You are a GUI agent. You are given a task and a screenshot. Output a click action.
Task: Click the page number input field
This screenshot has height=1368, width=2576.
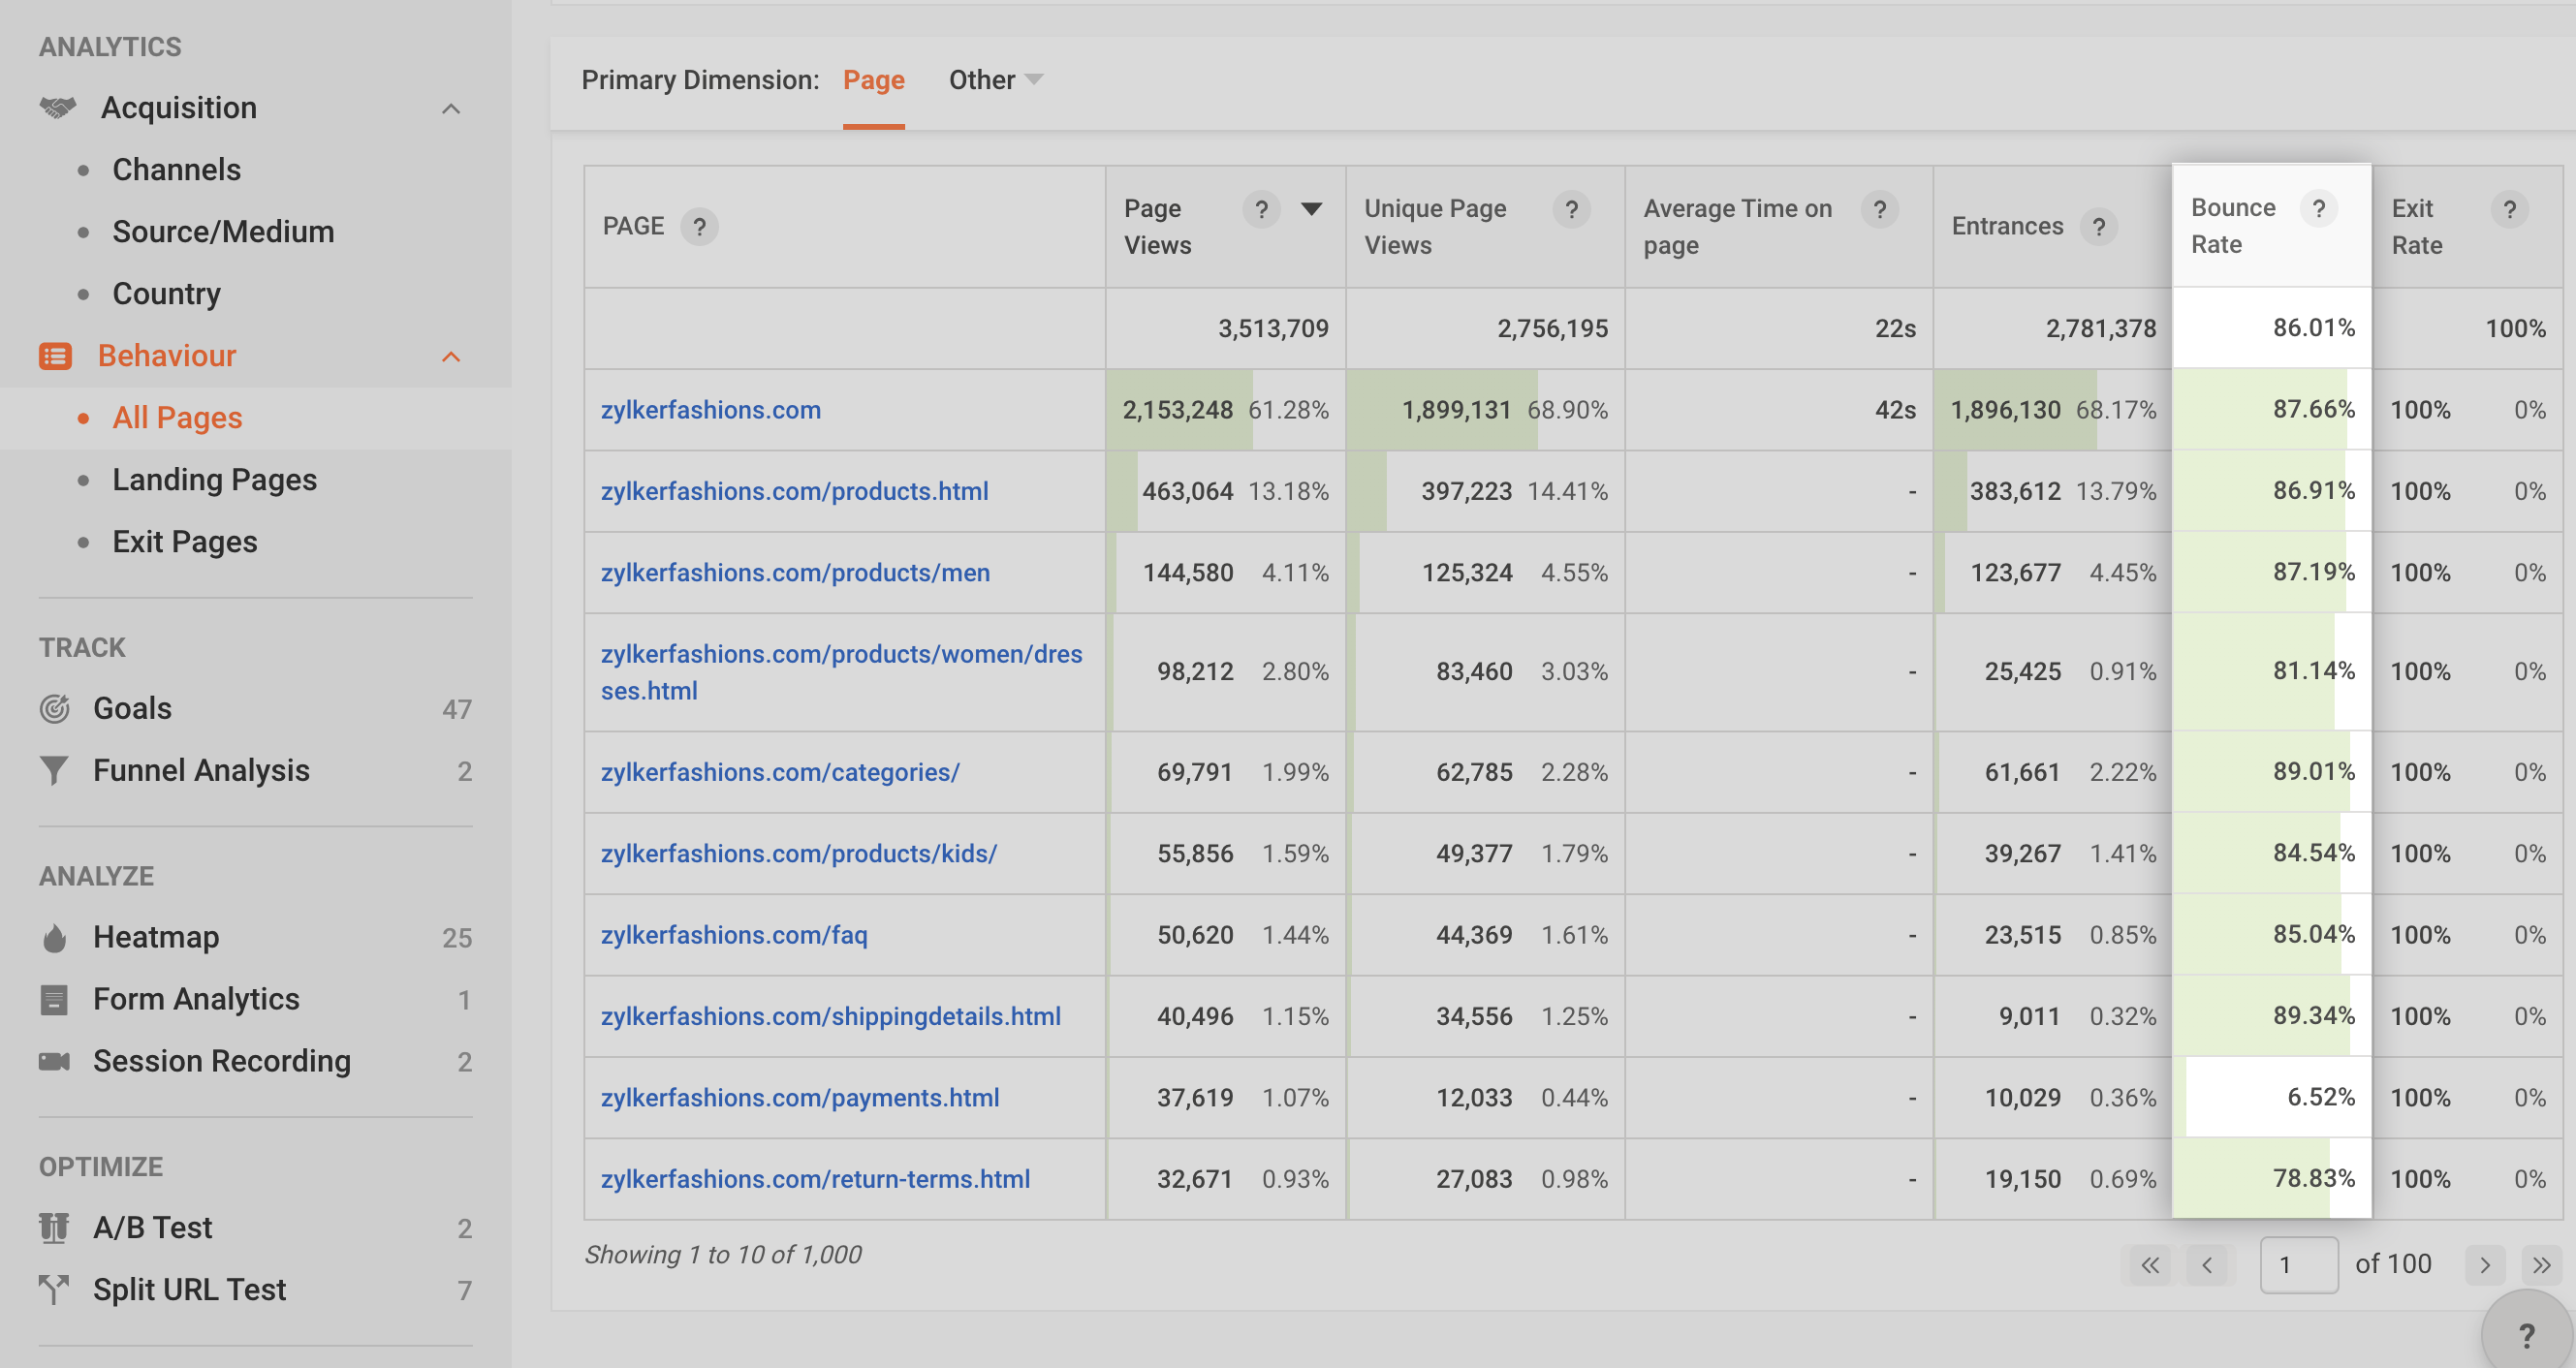point(2298,1265)
